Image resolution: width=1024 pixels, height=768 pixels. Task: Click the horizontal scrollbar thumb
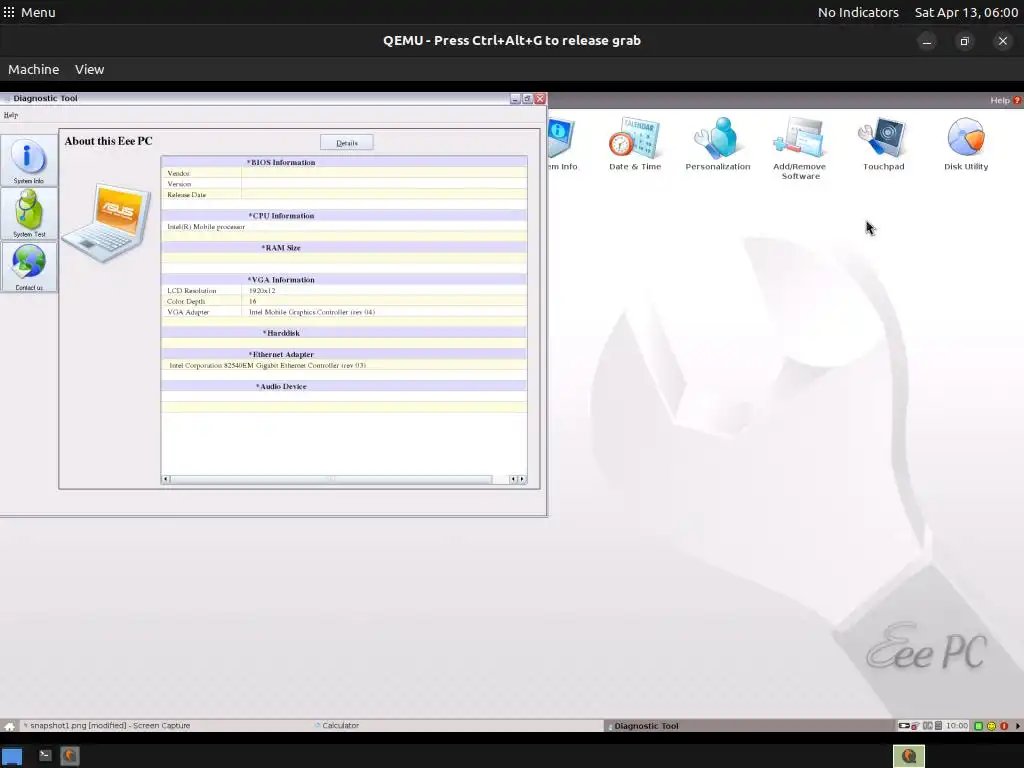click(x=330, y=479)
